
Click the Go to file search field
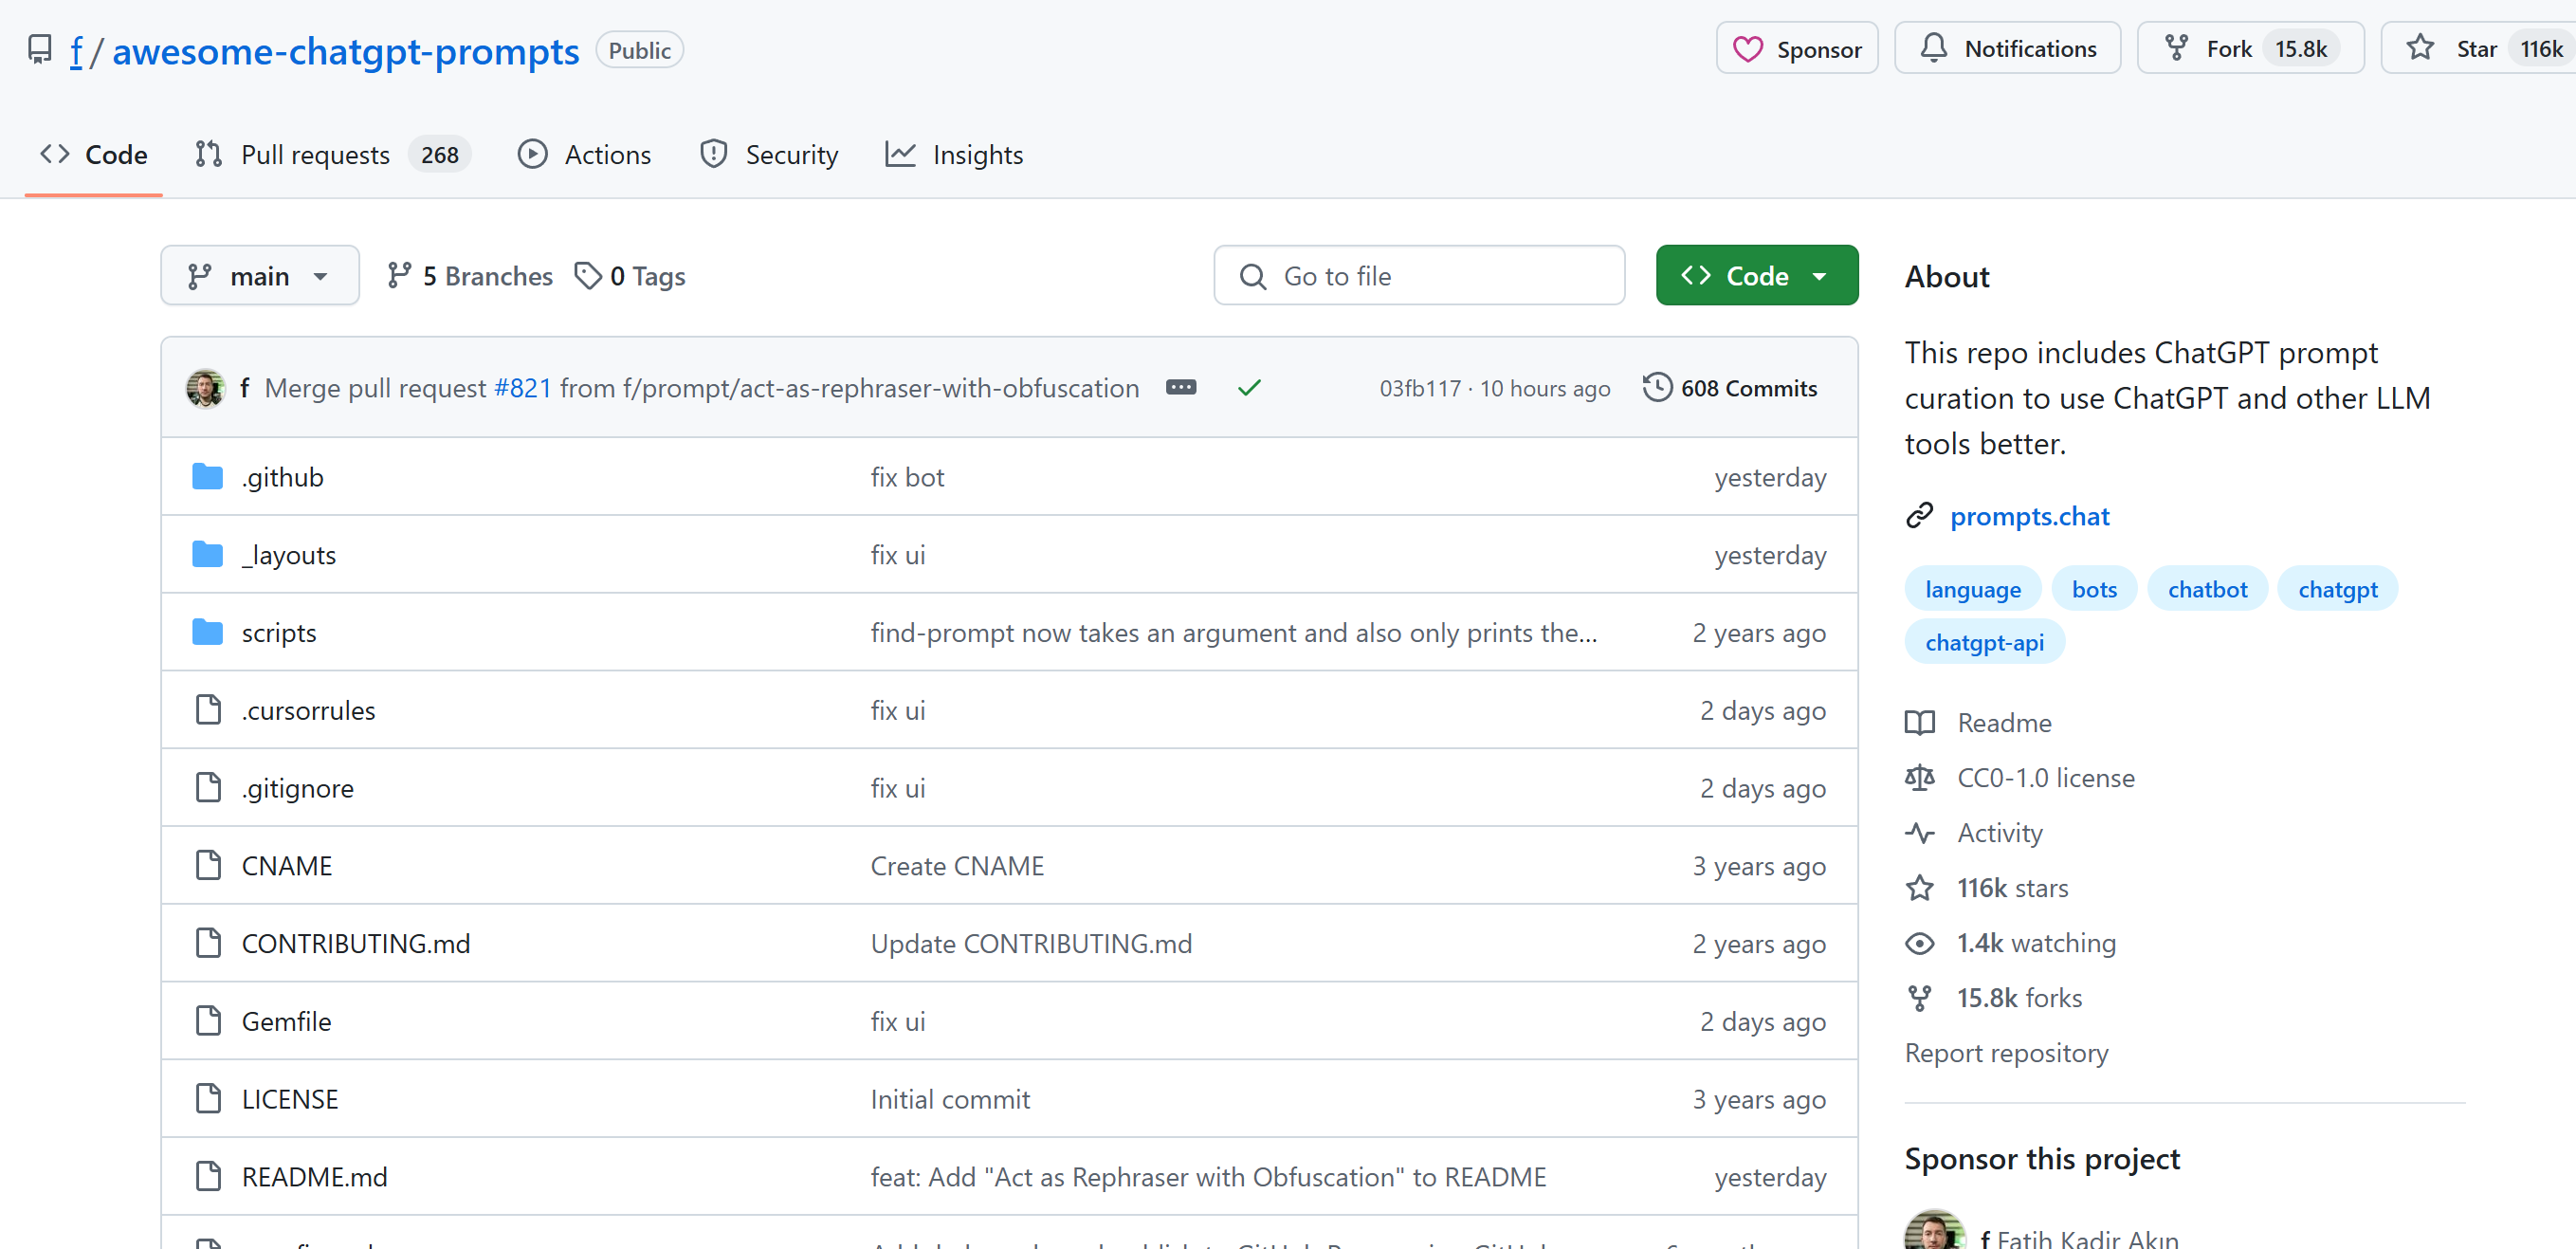tap(1419, 276)
